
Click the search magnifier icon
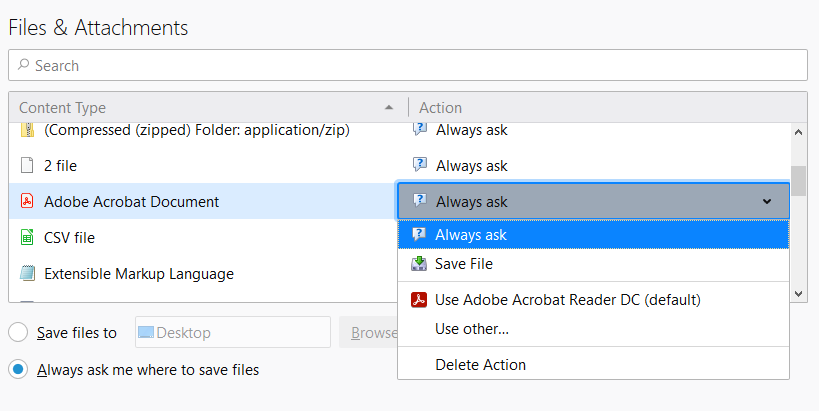24,65
